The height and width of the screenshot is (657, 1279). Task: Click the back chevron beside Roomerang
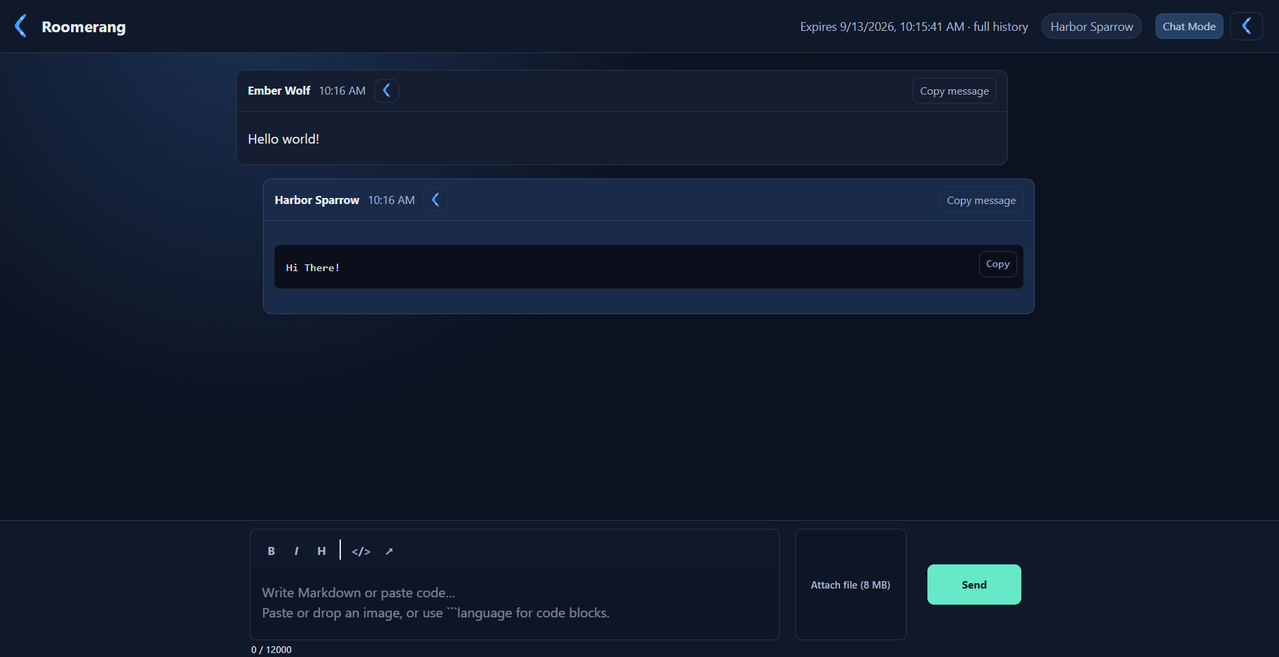click(20, 26)
